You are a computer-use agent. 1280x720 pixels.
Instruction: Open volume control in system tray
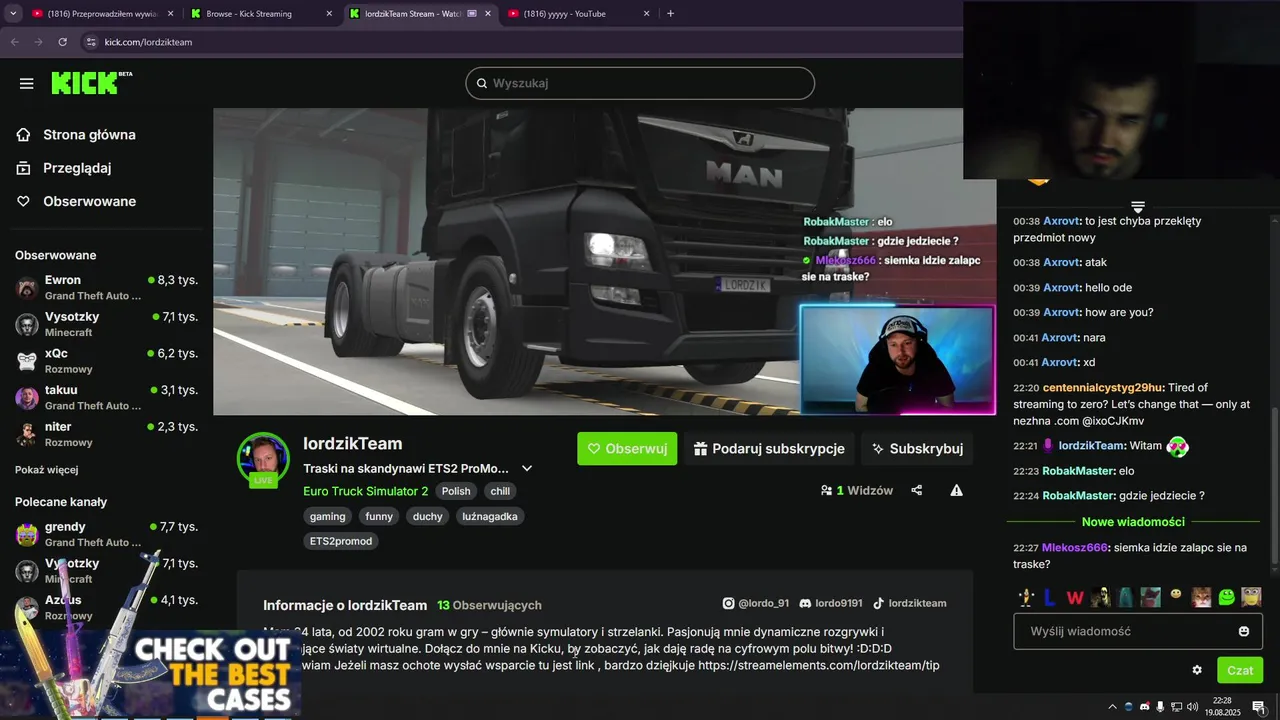click(1192, 707)
